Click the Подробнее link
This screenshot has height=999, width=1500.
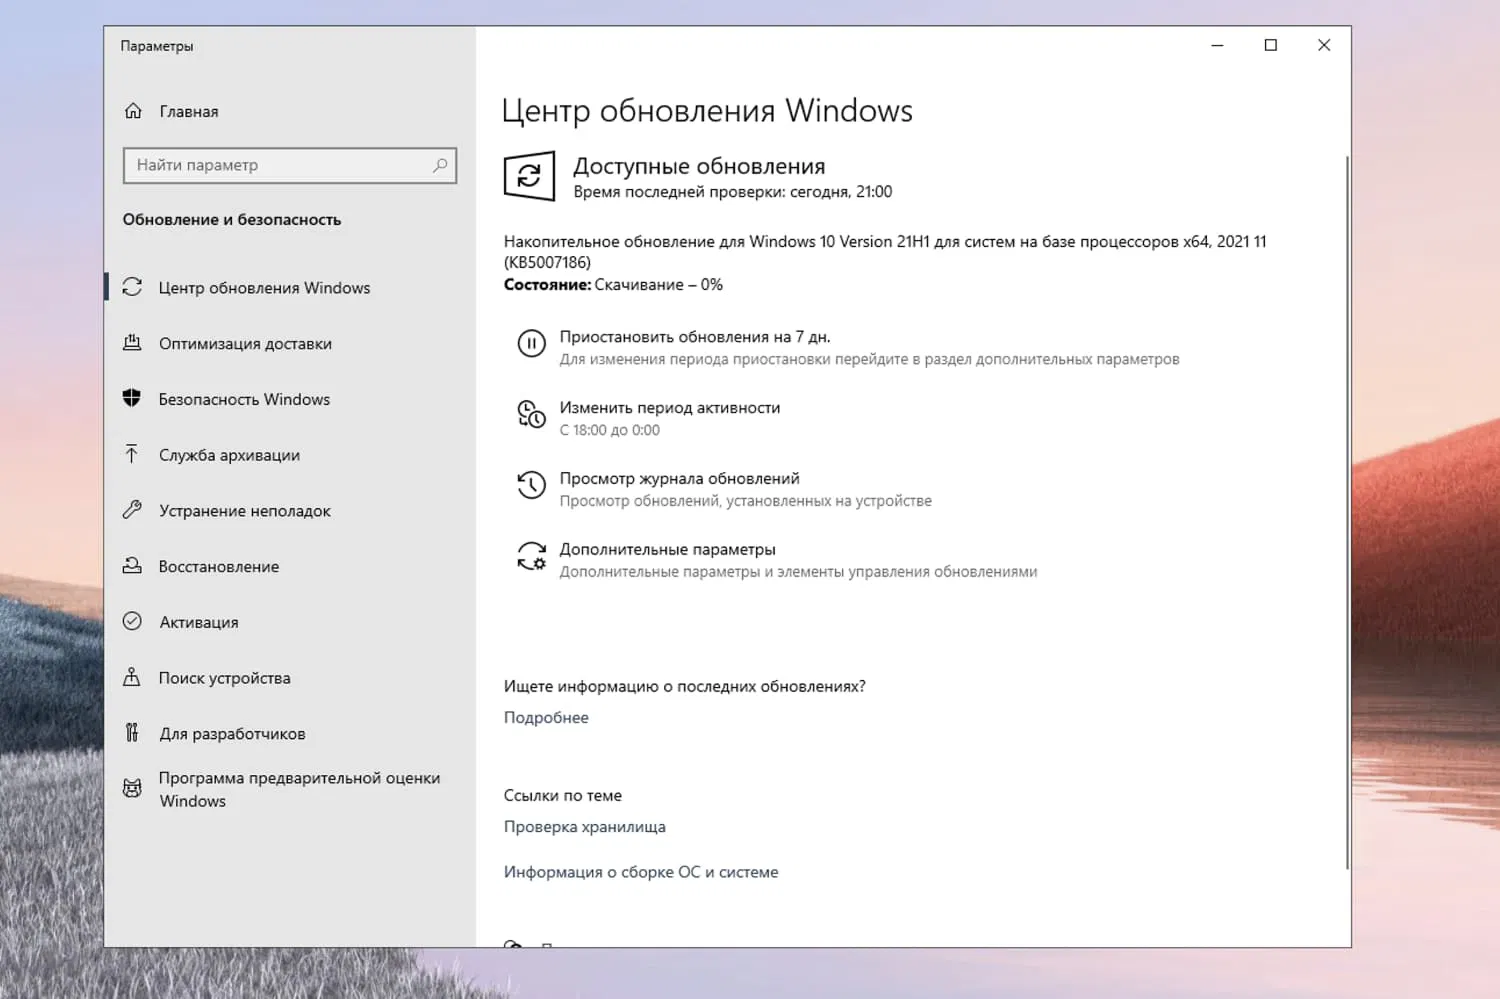(546, 717)
